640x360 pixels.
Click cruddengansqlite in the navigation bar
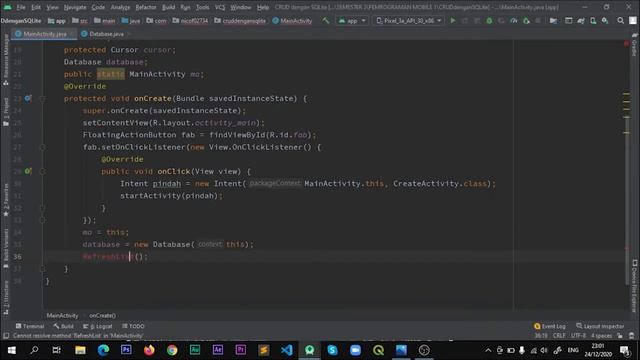(240, 20)
